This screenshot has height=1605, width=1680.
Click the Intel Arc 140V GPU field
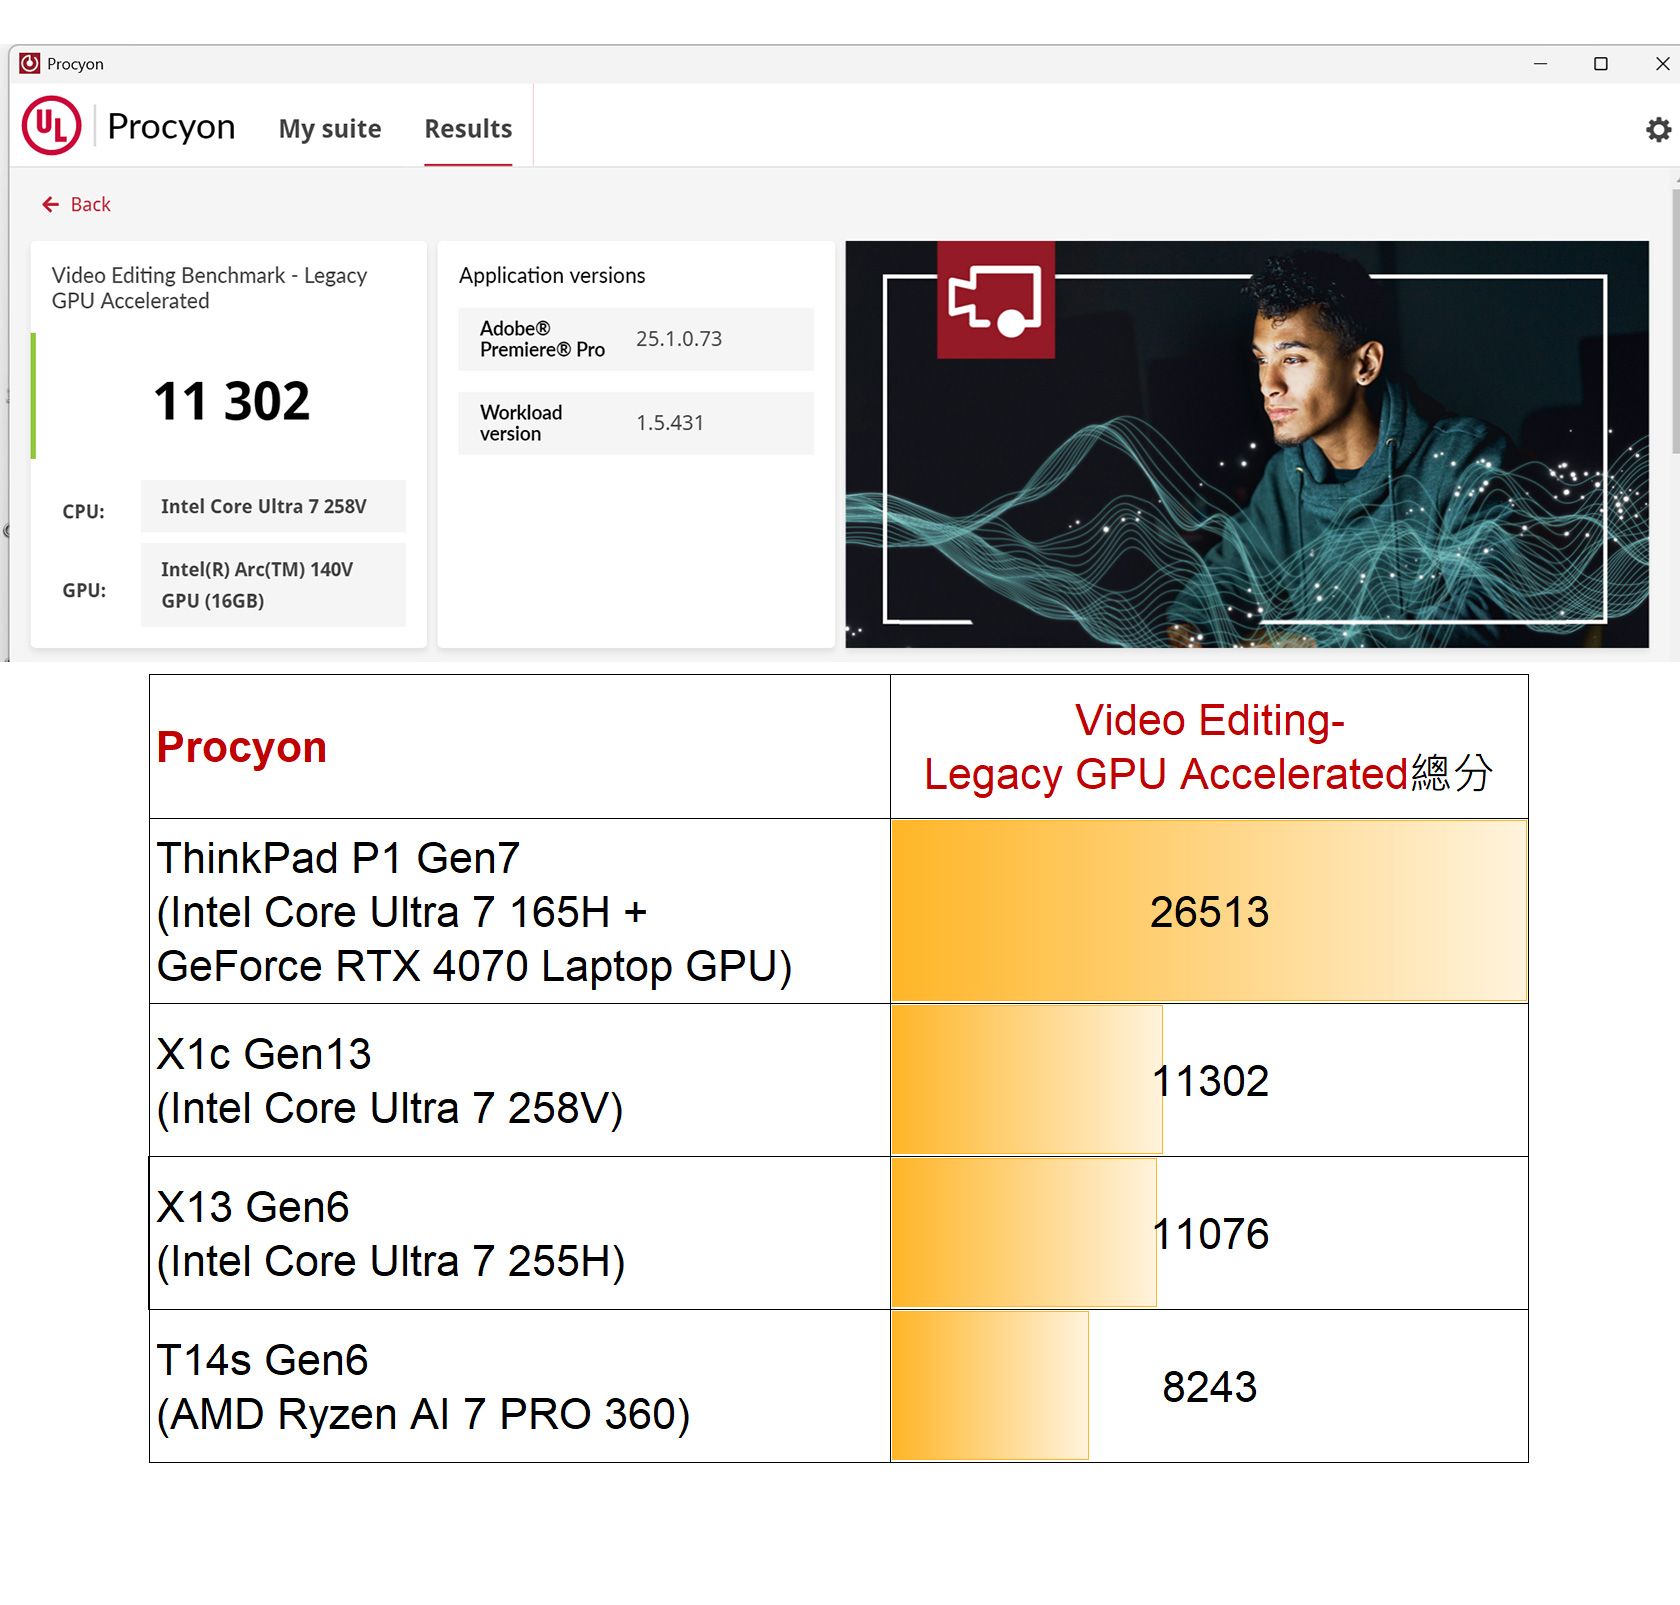point(272,585)
